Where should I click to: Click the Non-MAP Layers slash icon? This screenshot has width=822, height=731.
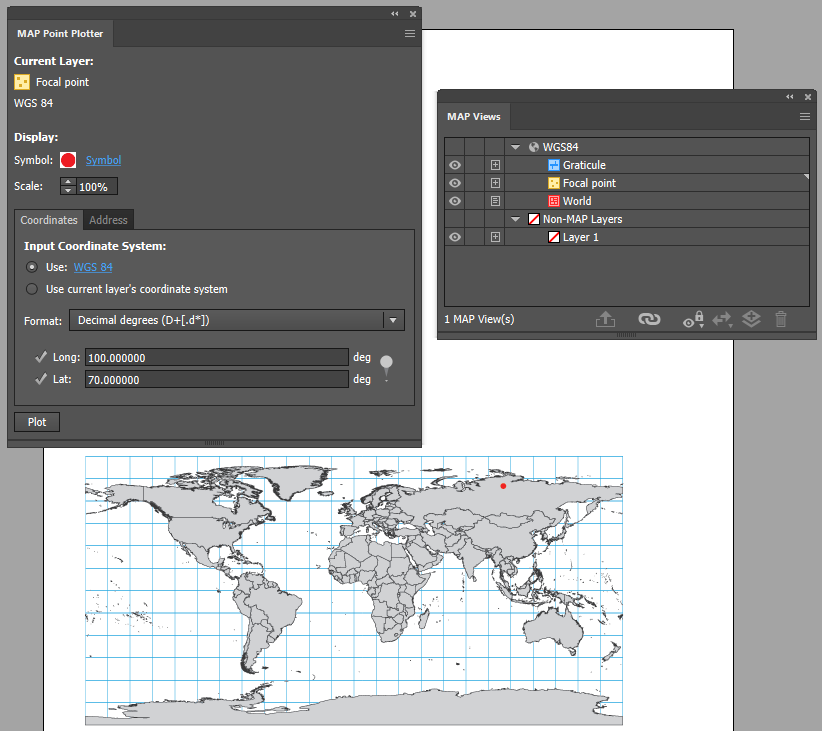click(x=534, y=219)
